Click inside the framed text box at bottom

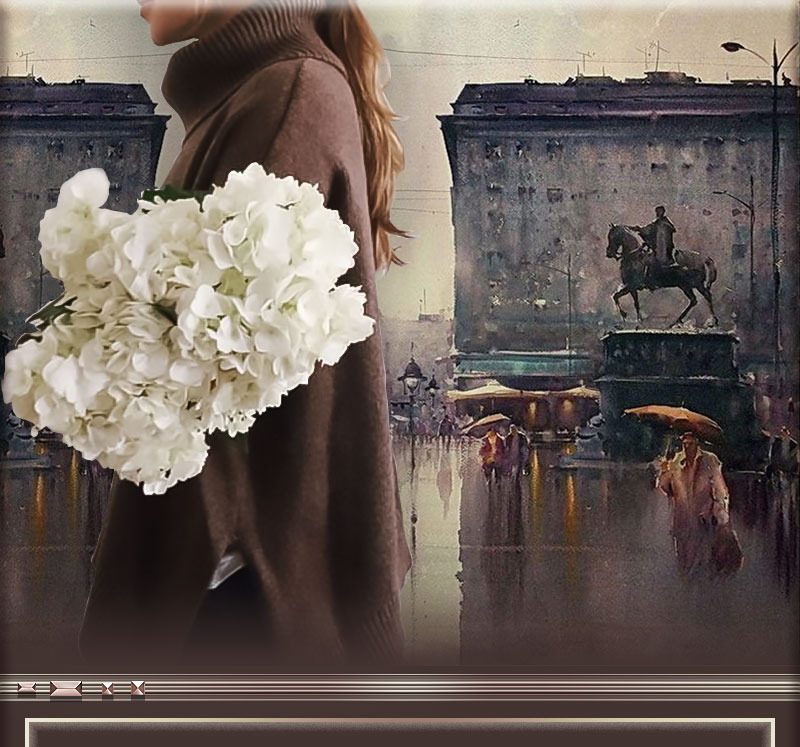(400, 735)
